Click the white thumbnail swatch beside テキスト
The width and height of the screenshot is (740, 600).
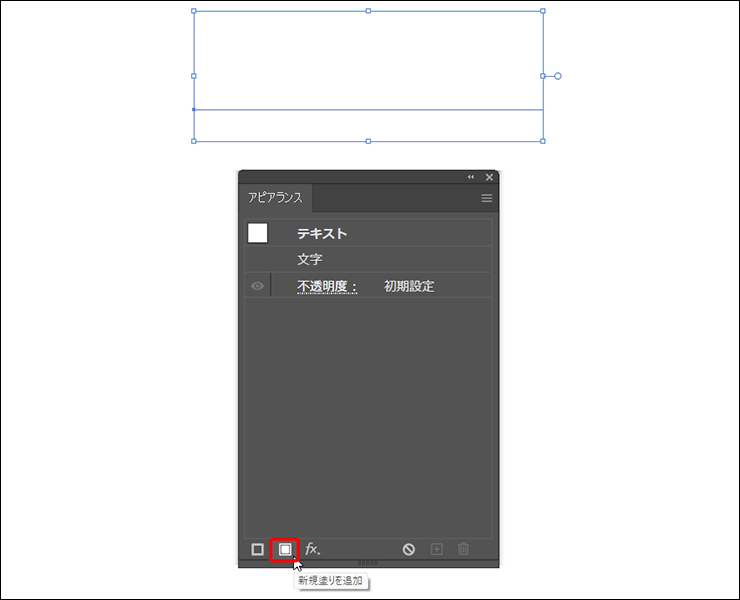(258, 233)
